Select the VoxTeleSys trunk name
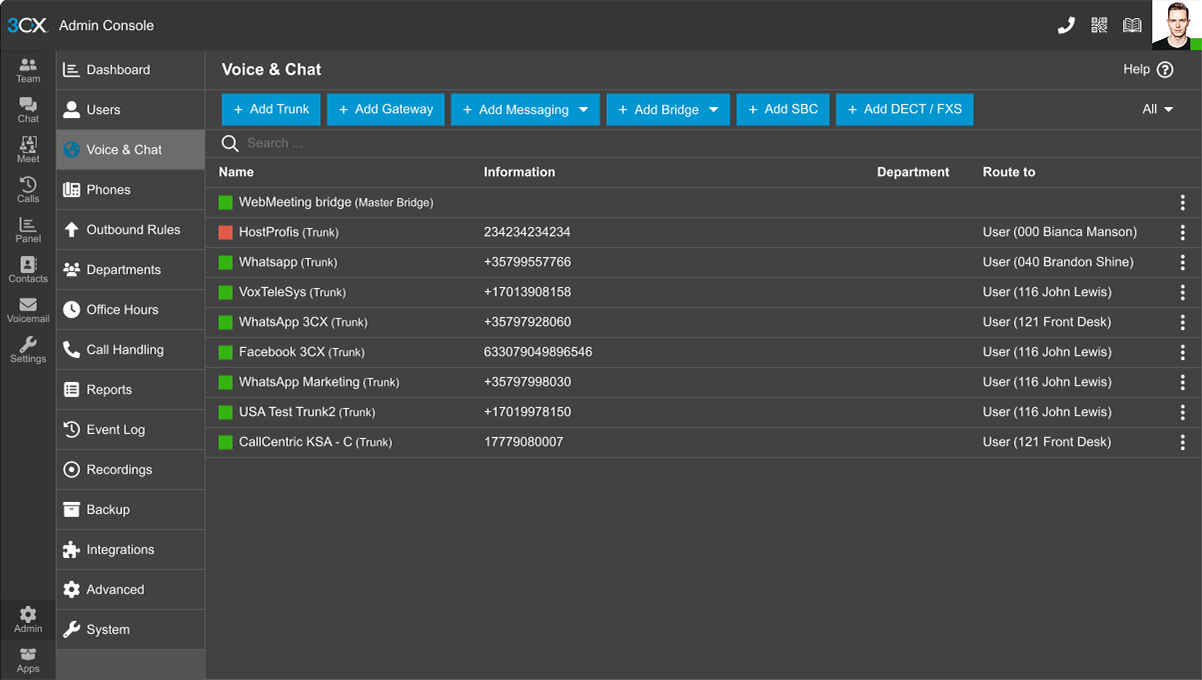The width and height of the screenshot is (1202, 680). [x=292, y=292]
